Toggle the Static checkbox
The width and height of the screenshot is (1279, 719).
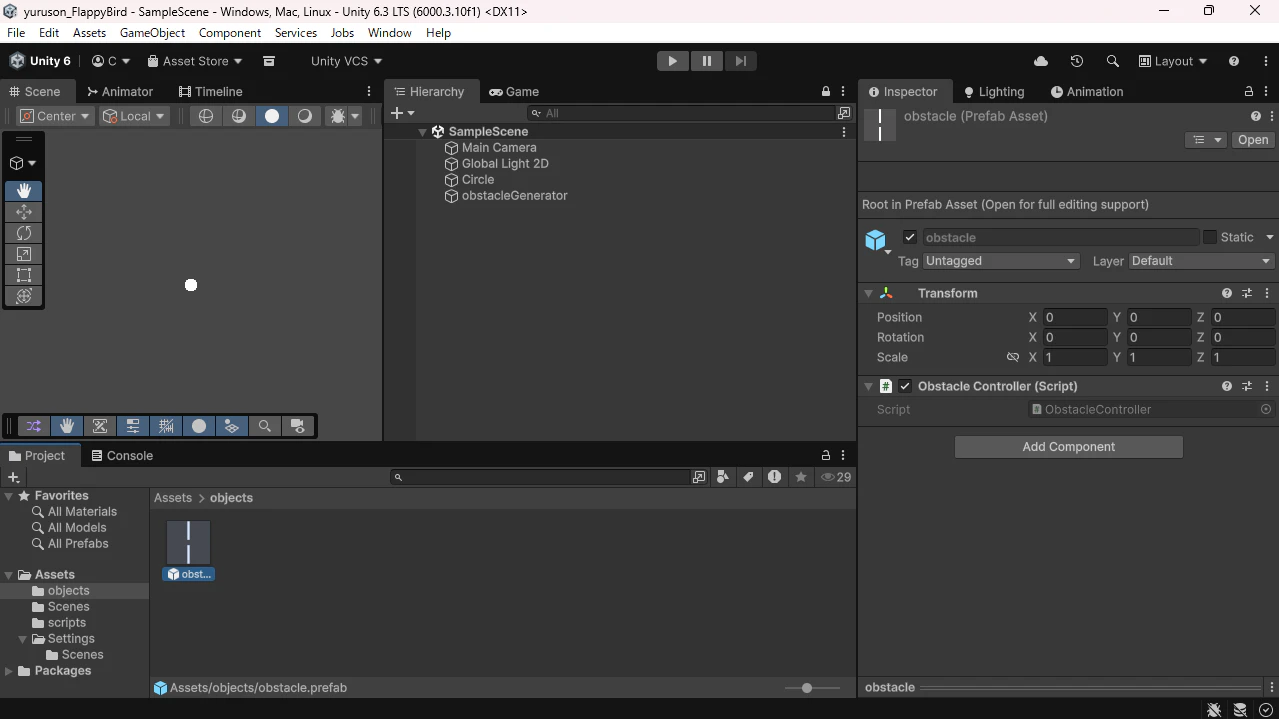[1210, 237]
